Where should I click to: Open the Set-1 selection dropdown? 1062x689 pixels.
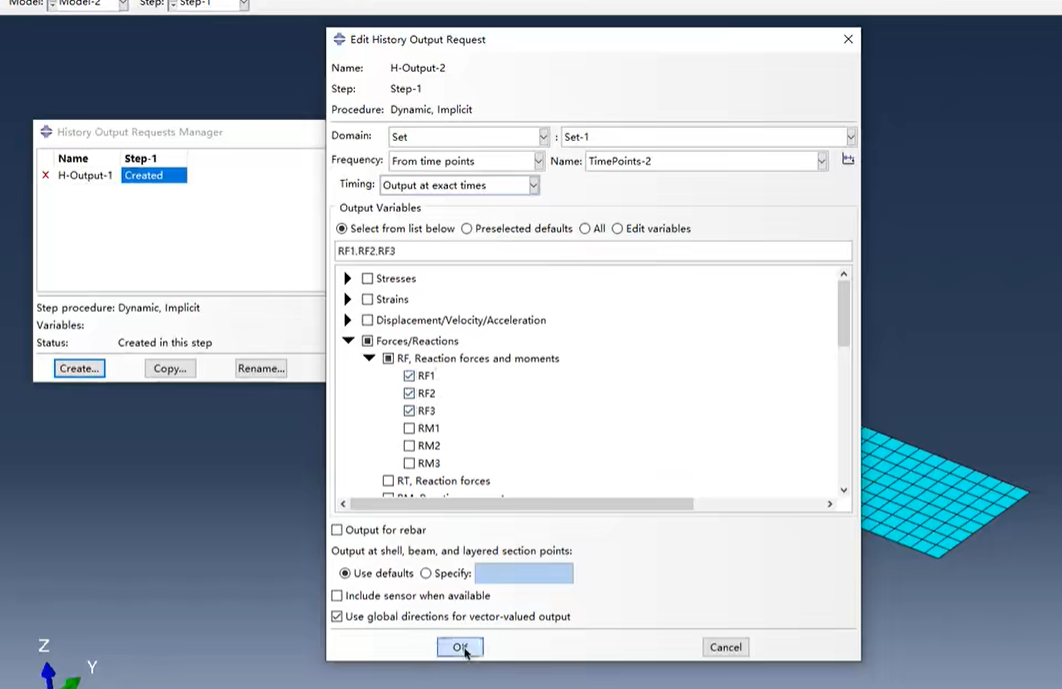pos(851,137)
